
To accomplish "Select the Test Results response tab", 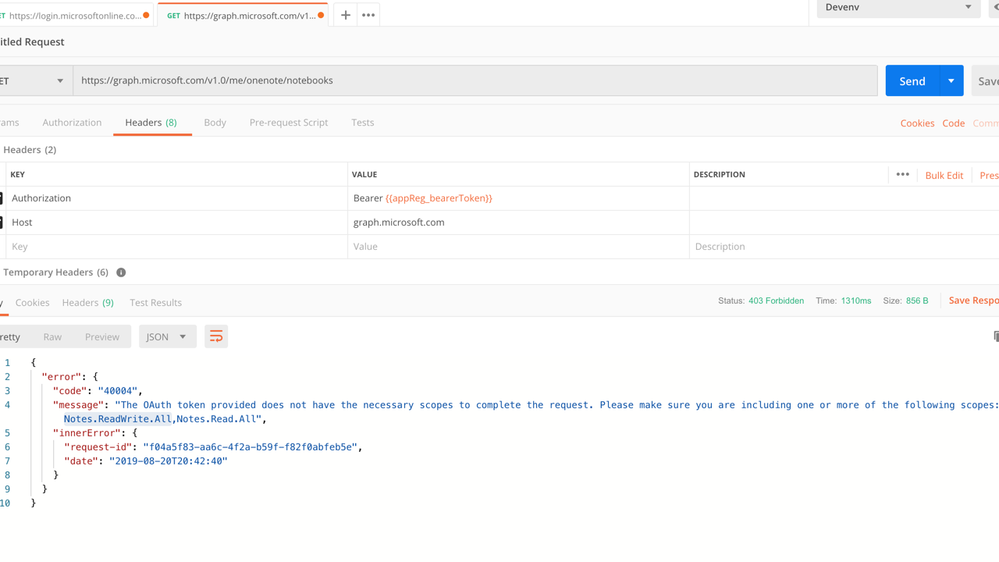I will (x=155, y=302).
